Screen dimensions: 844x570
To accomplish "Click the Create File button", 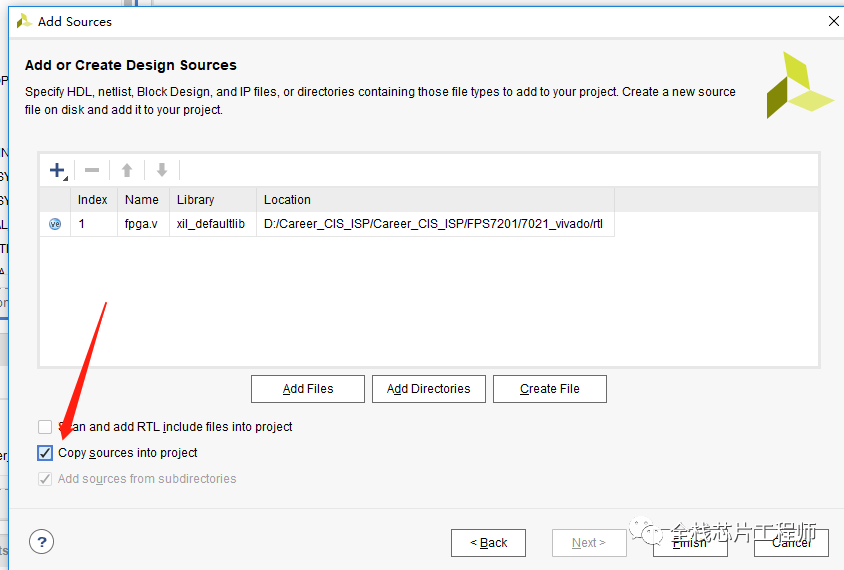I will (x=550, y=389).
